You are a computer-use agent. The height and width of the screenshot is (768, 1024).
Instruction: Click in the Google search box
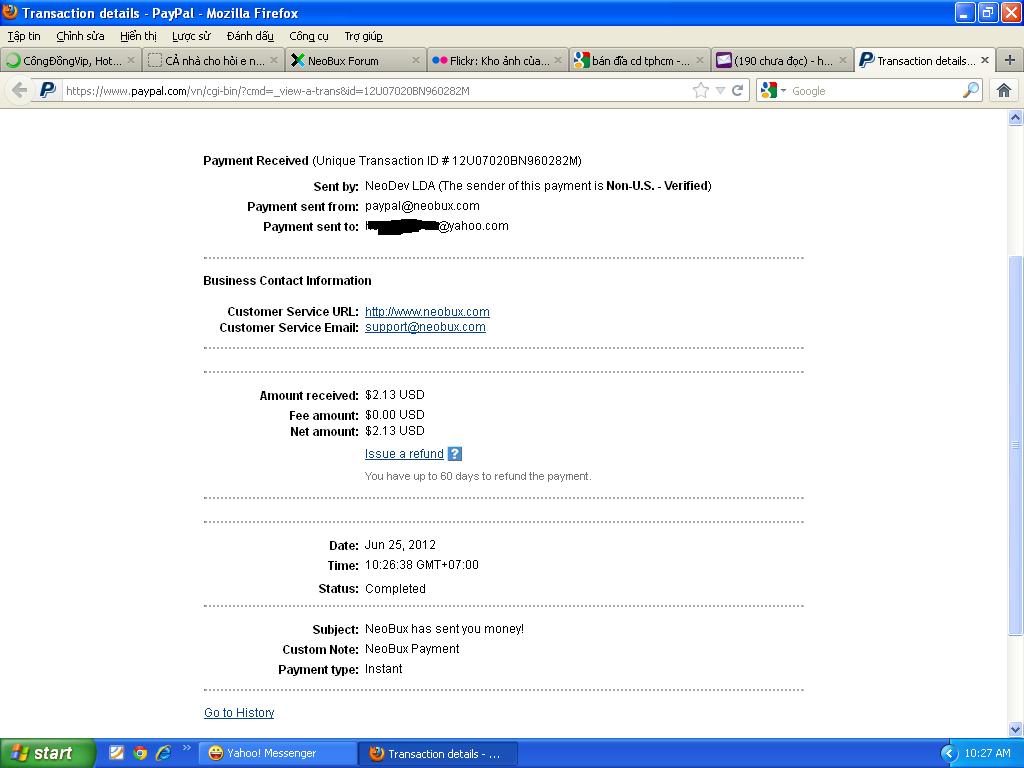point(875,91)
